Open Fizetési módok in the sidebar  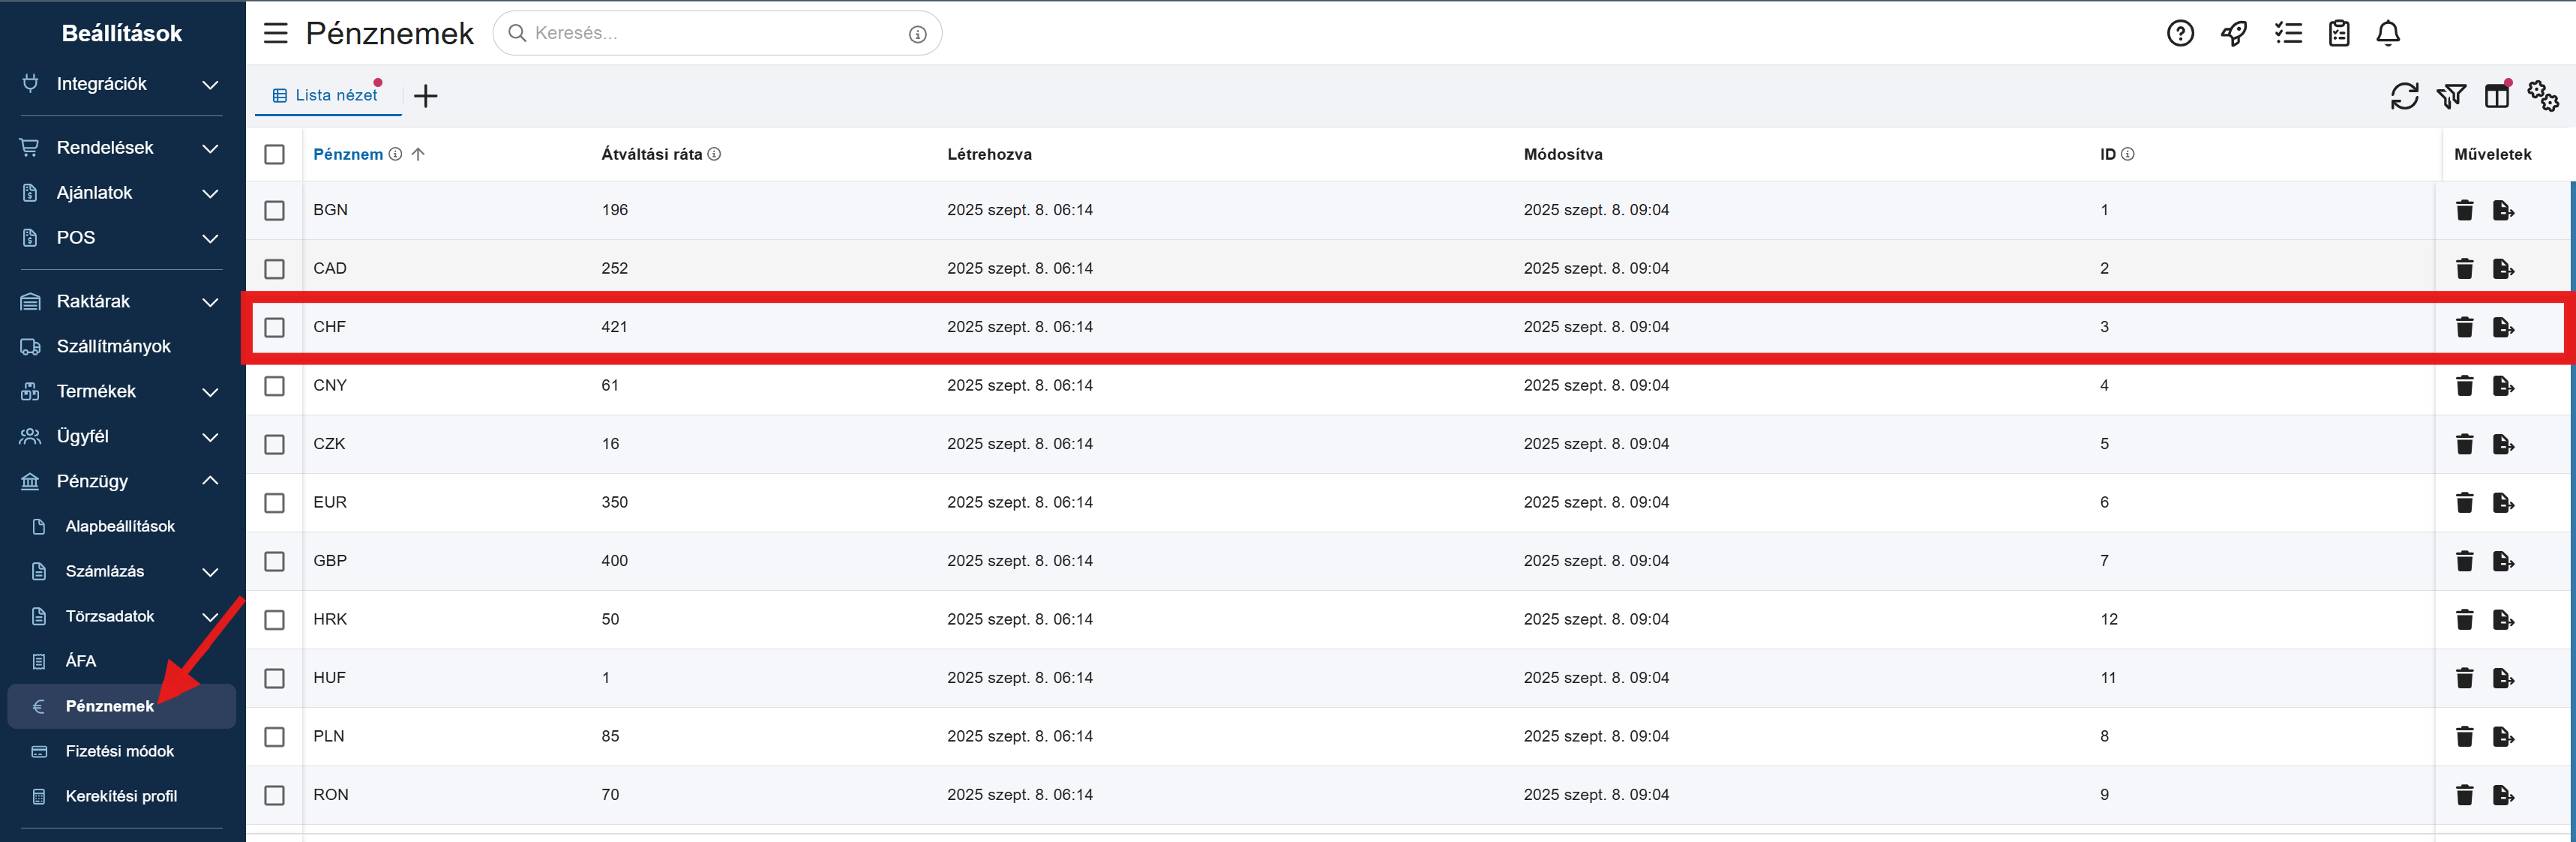point(119,751)
